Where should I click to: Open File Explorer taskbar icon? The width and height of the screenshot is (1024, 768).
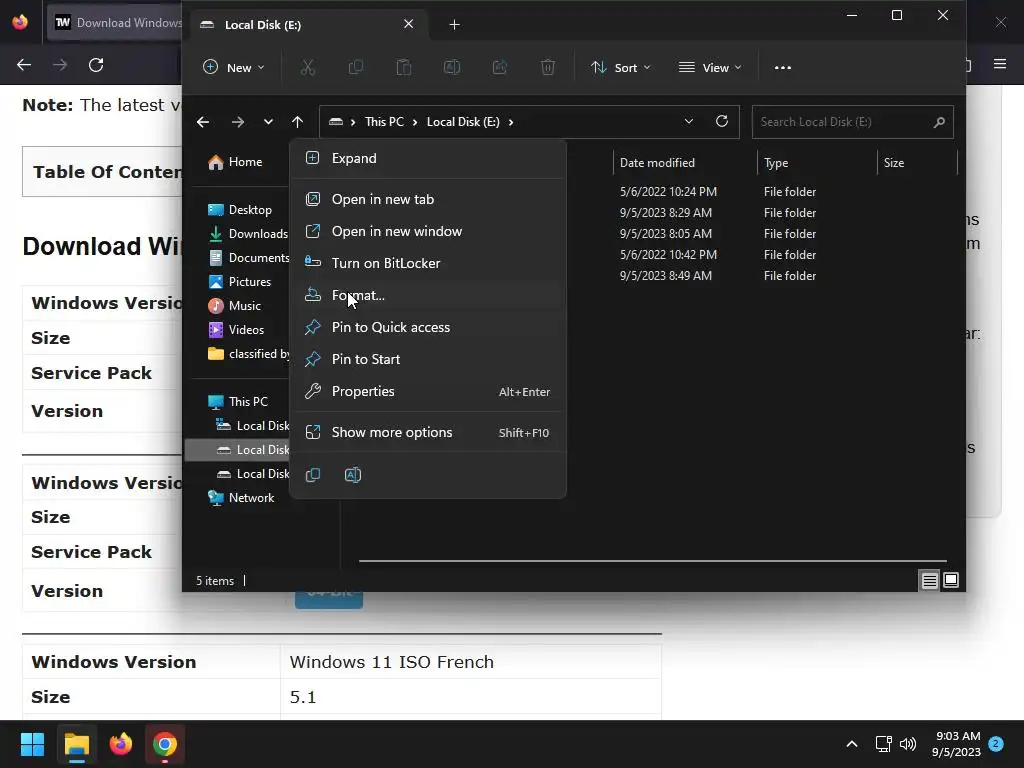(x=76, y=744)
